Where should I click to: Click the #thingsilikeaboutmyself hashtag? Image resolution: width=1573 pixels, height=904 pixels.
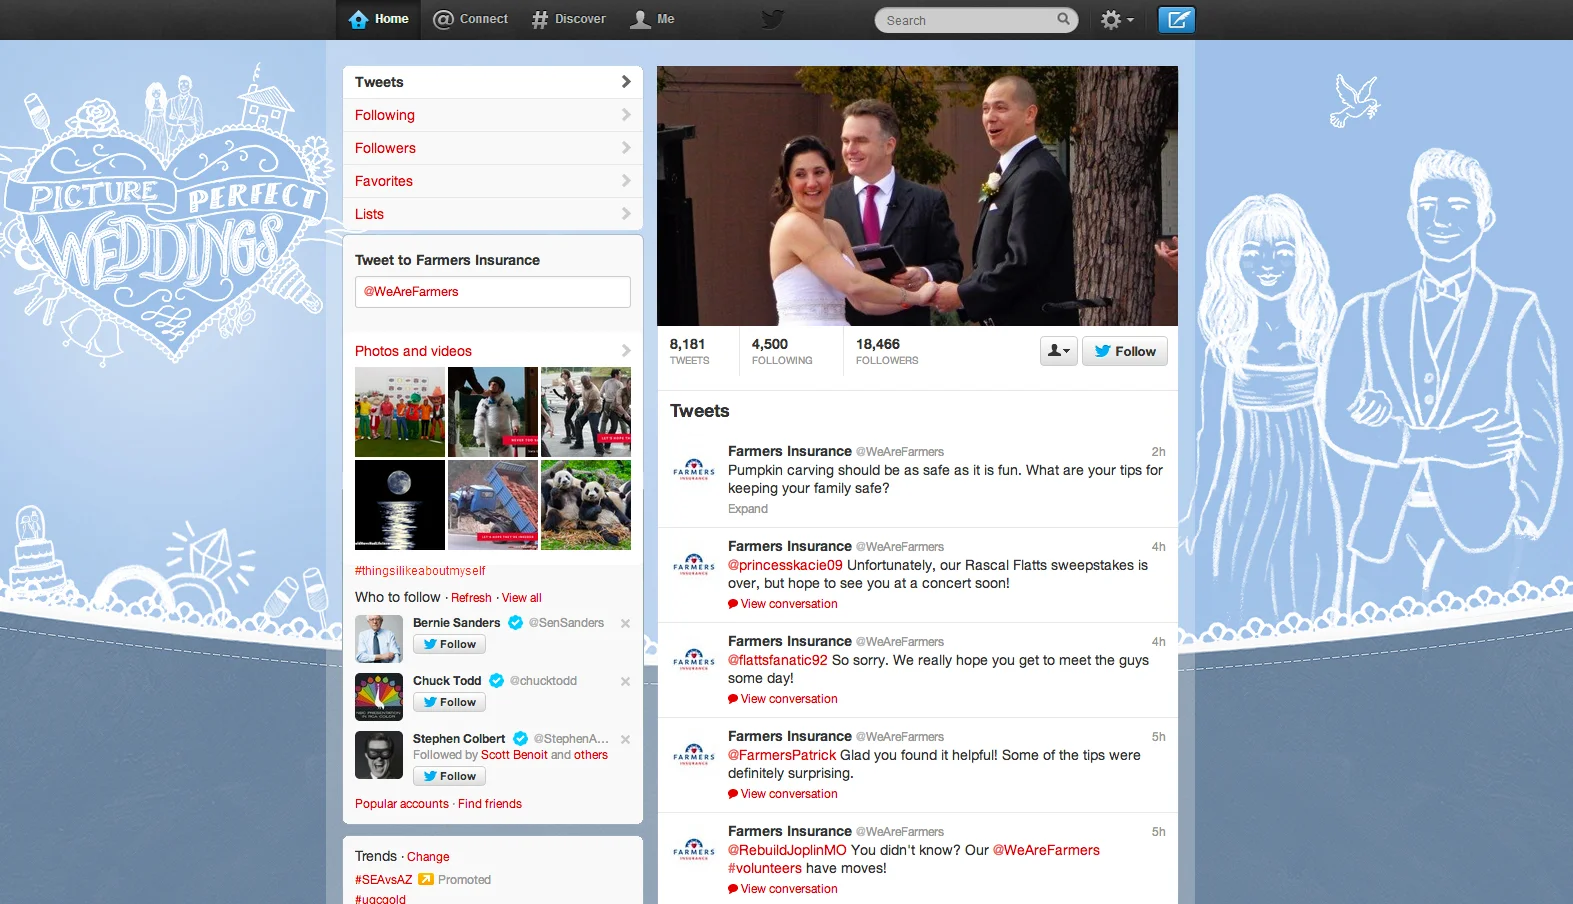[420, 571]
